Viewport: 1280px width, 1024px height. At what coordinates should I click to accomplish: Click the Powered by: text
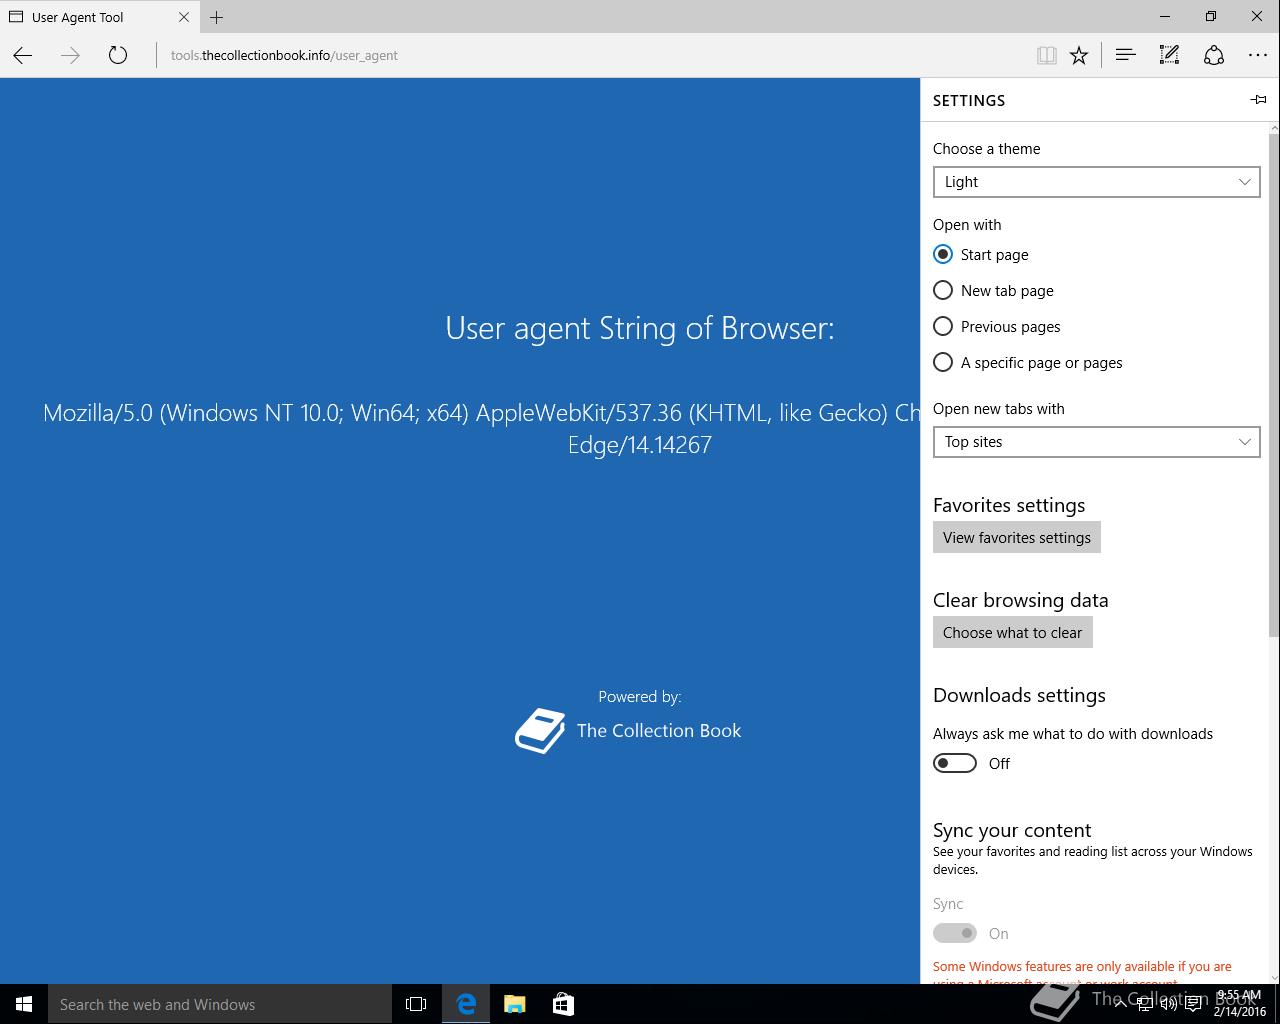tap(640, 697)
